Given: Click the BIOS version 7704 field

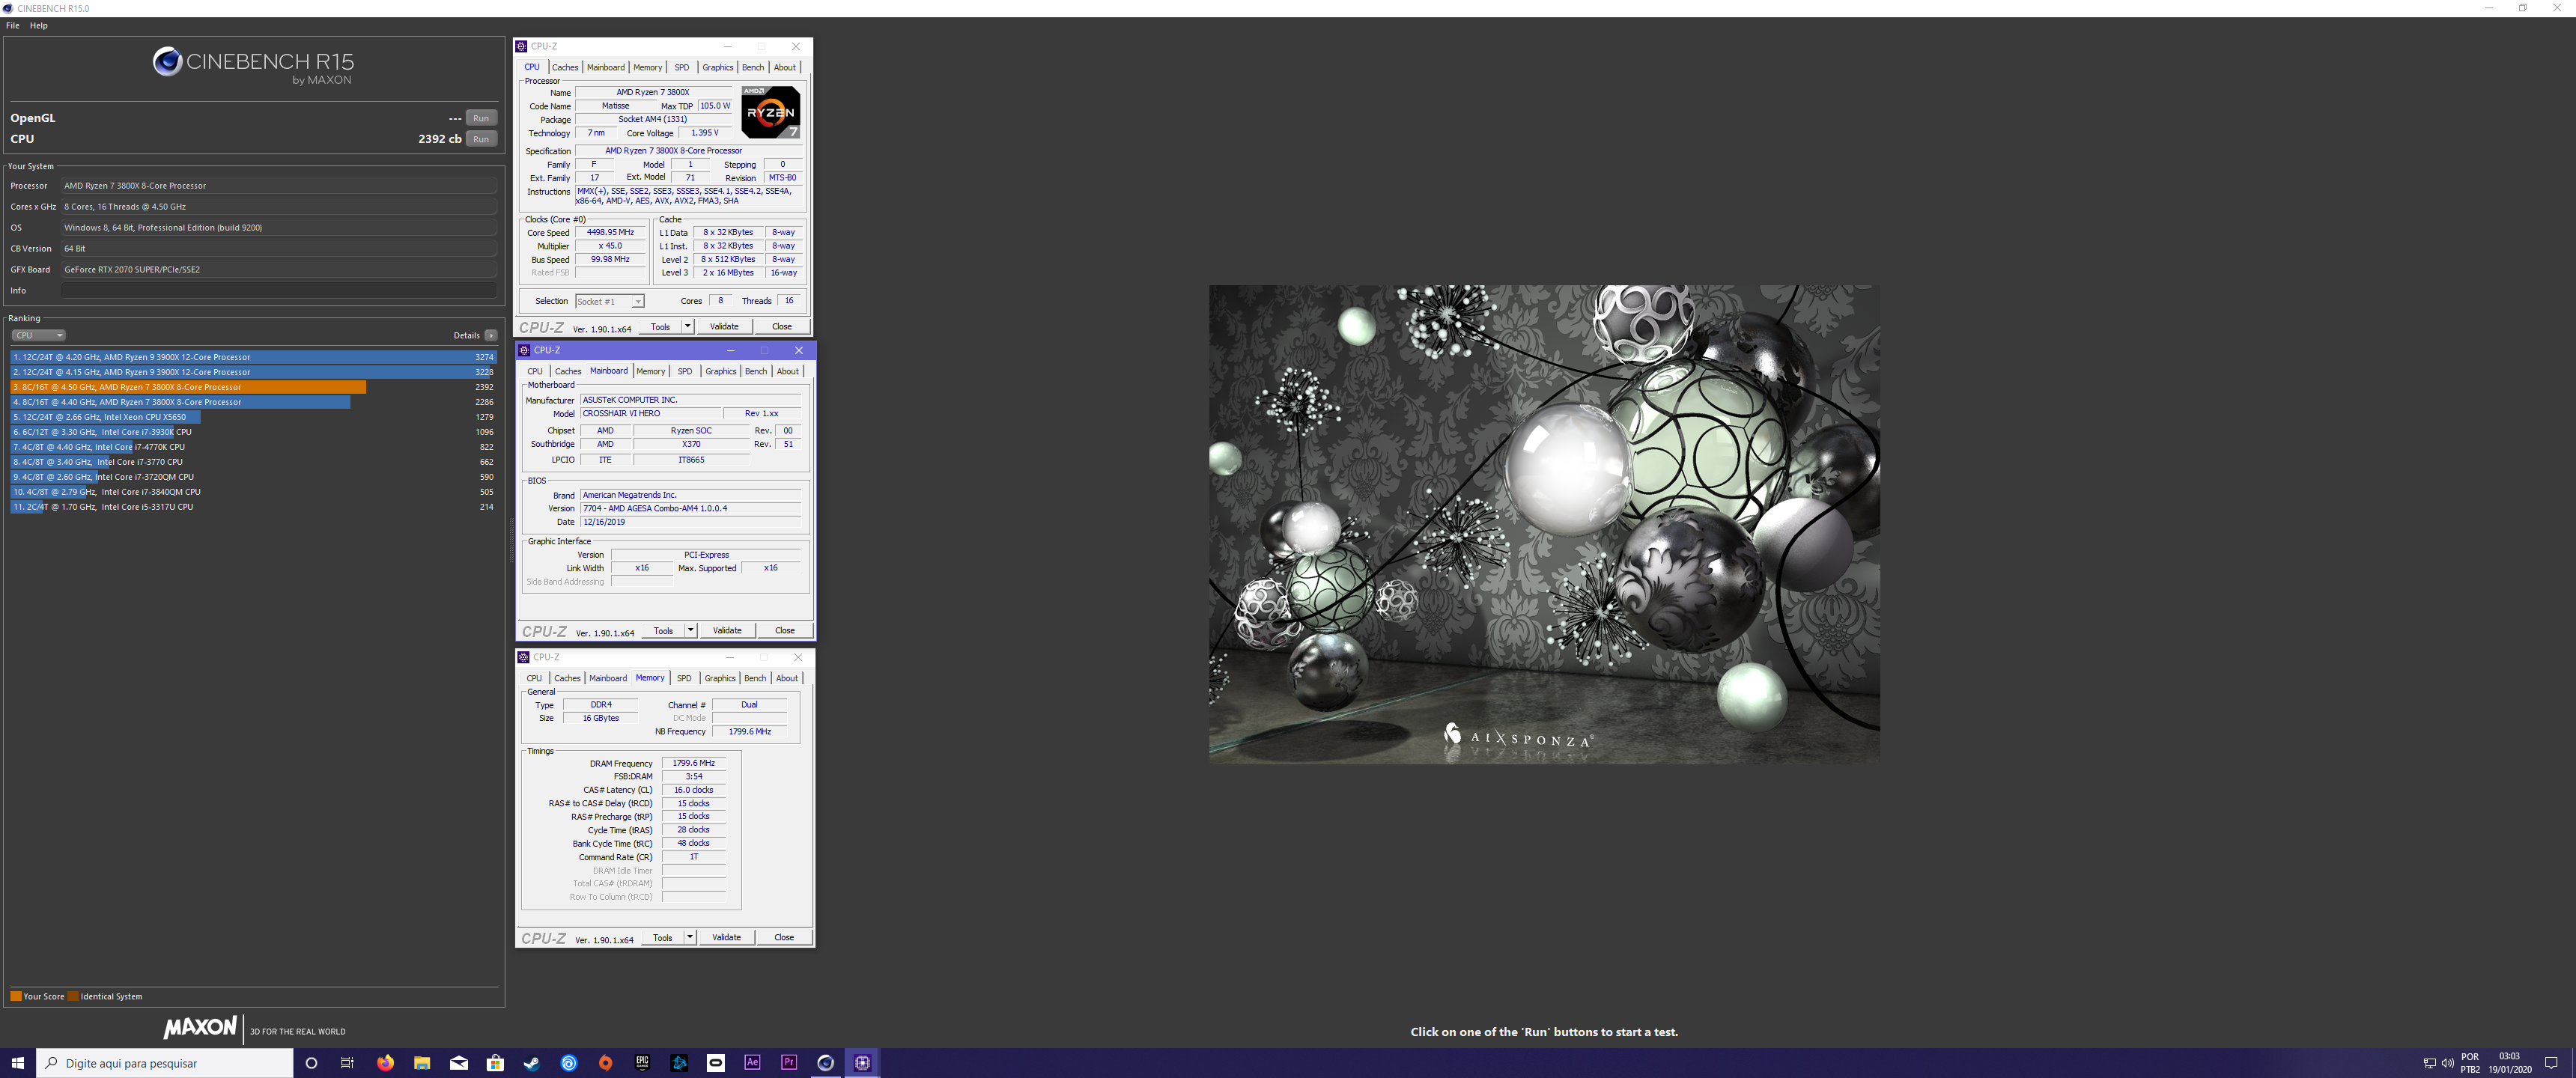Looking at the screenshot, I should pyautogui.click(x=691, y=508).
